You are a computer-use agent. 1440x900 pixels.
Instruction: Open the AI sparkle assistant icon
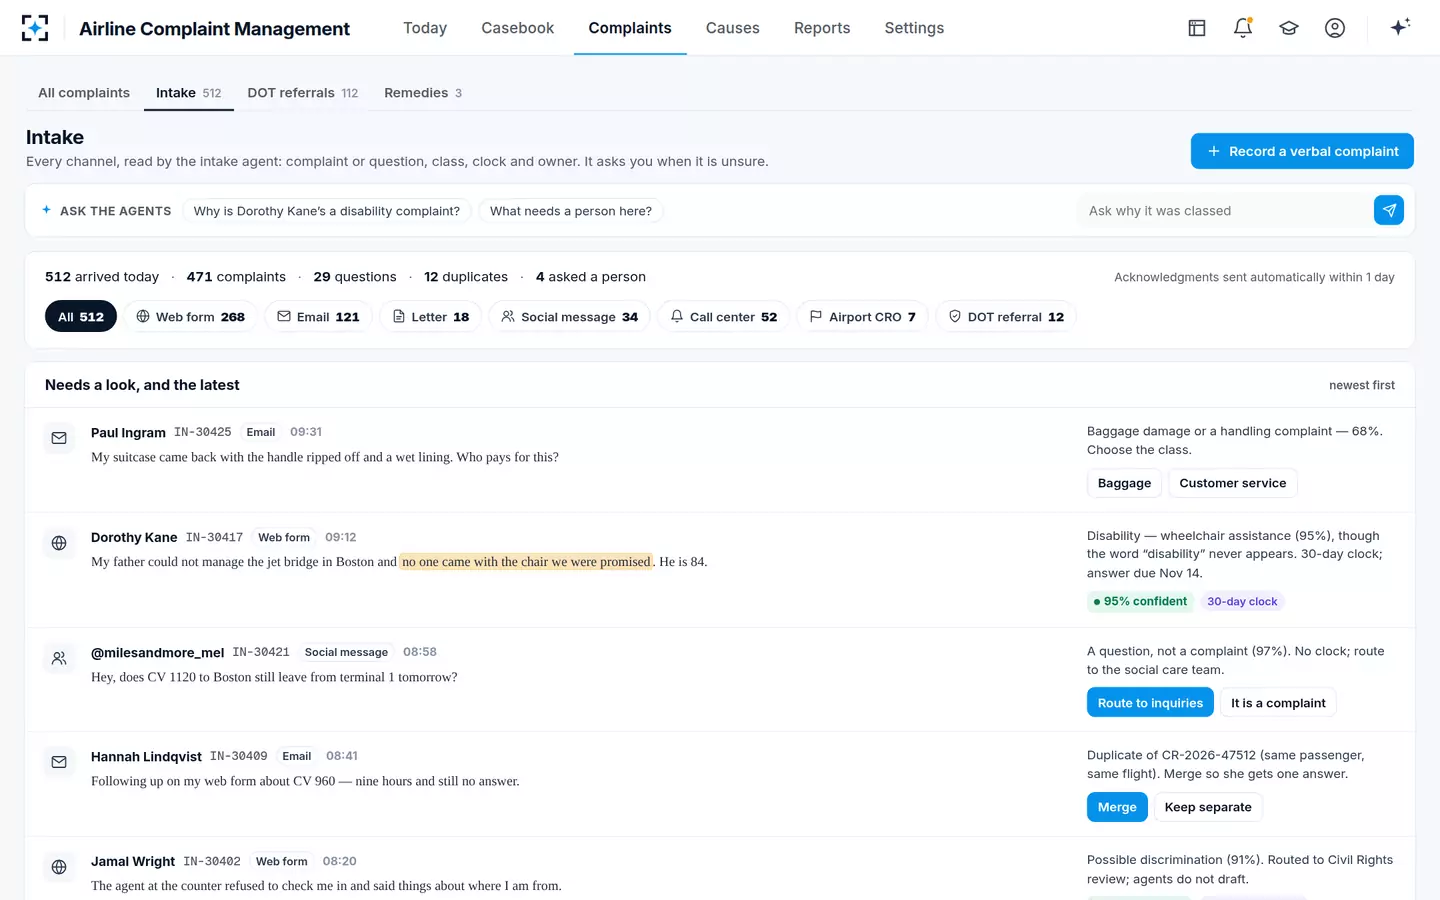1400,27
